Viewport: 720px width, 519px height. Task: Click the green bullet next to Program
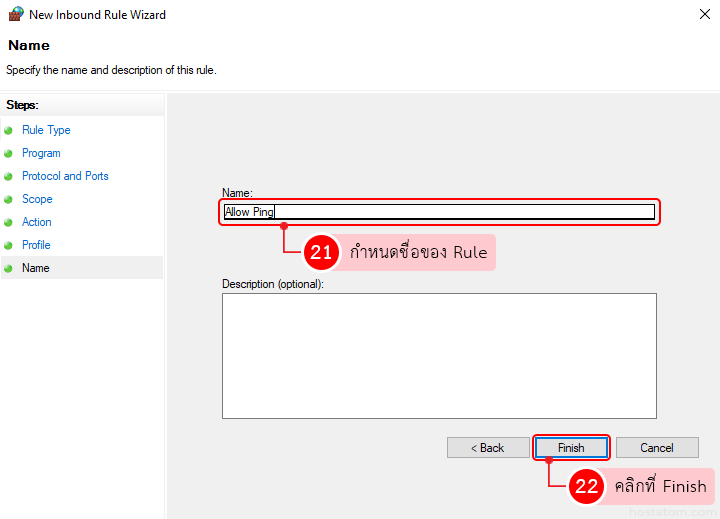click(x=9, y=154)
